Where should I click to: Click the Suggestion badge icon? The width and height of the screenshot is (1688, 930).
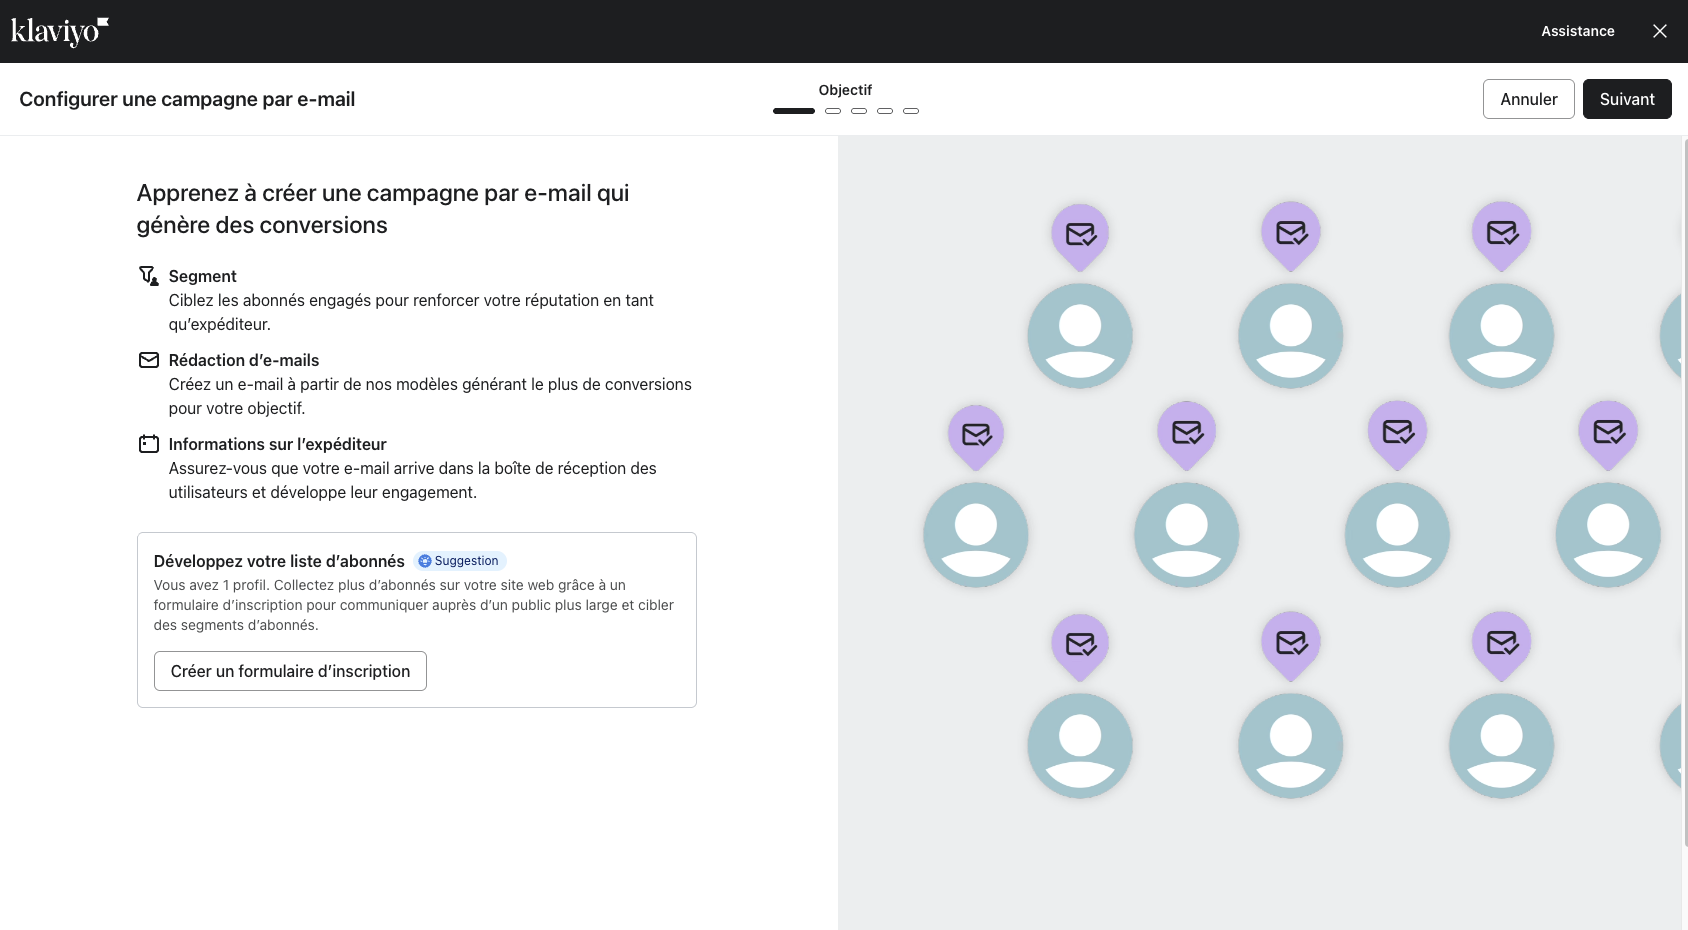pyautogui.click(x=425, y=561)
